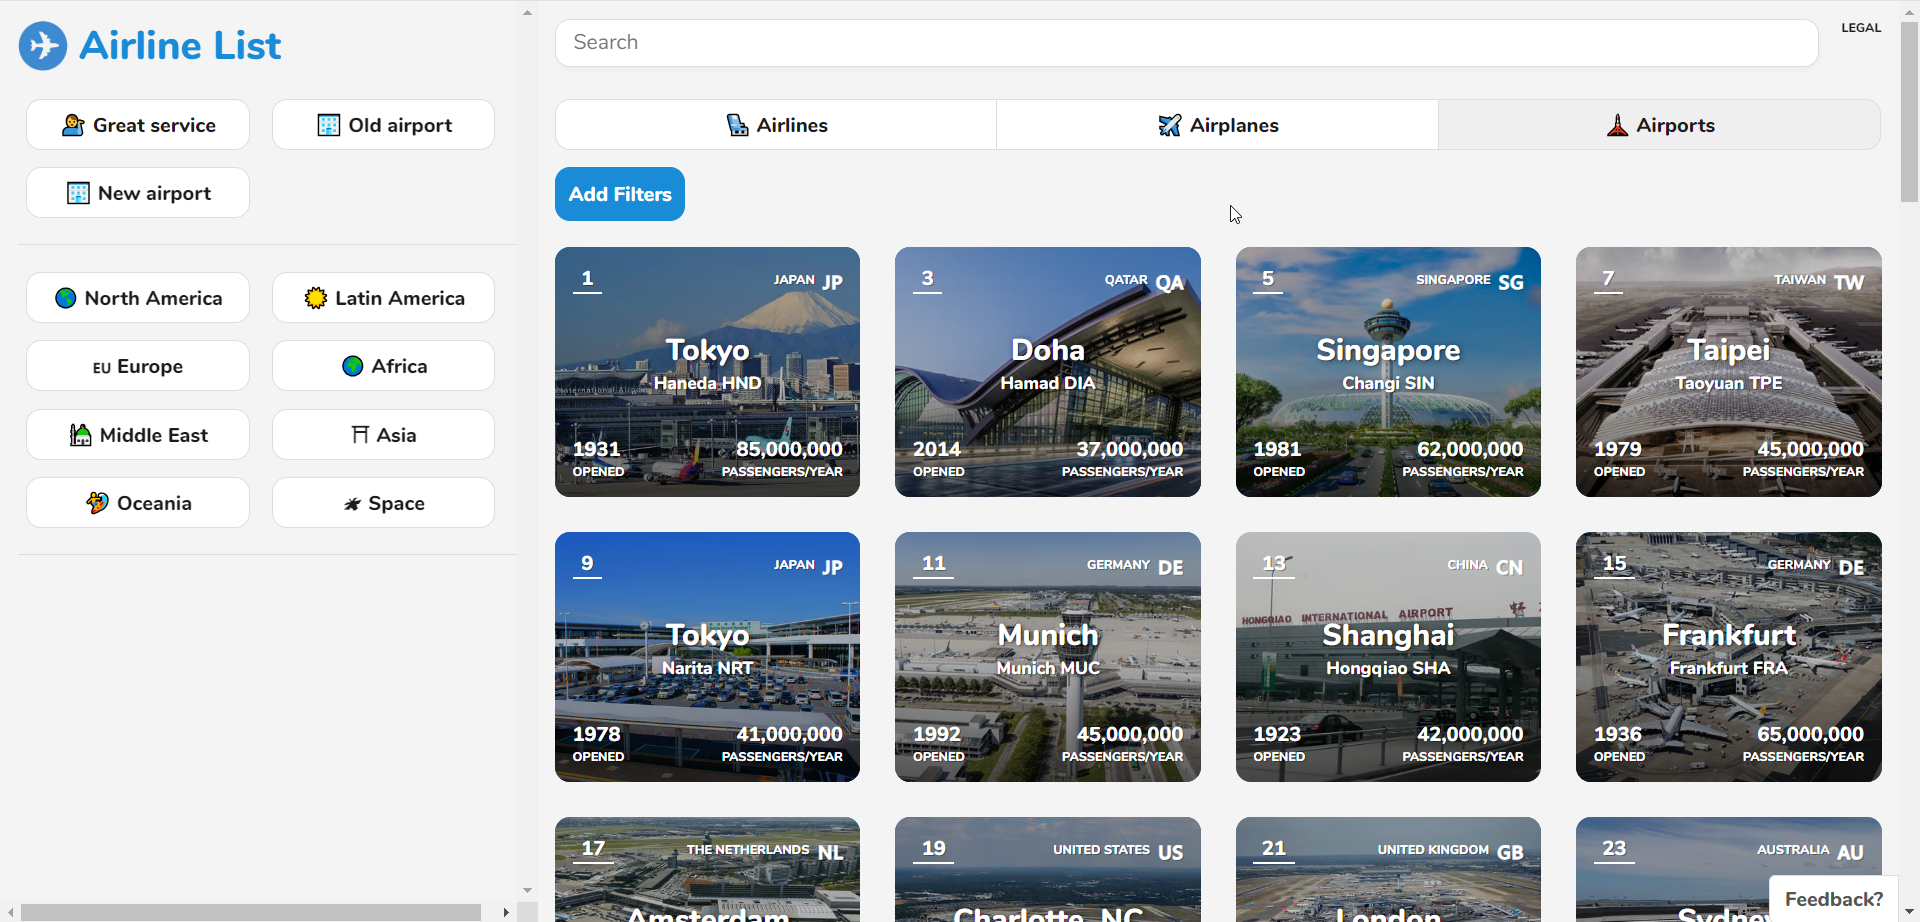Click the '2014' opened year on Doha card

pyautogui.click(x=936, y=449)
